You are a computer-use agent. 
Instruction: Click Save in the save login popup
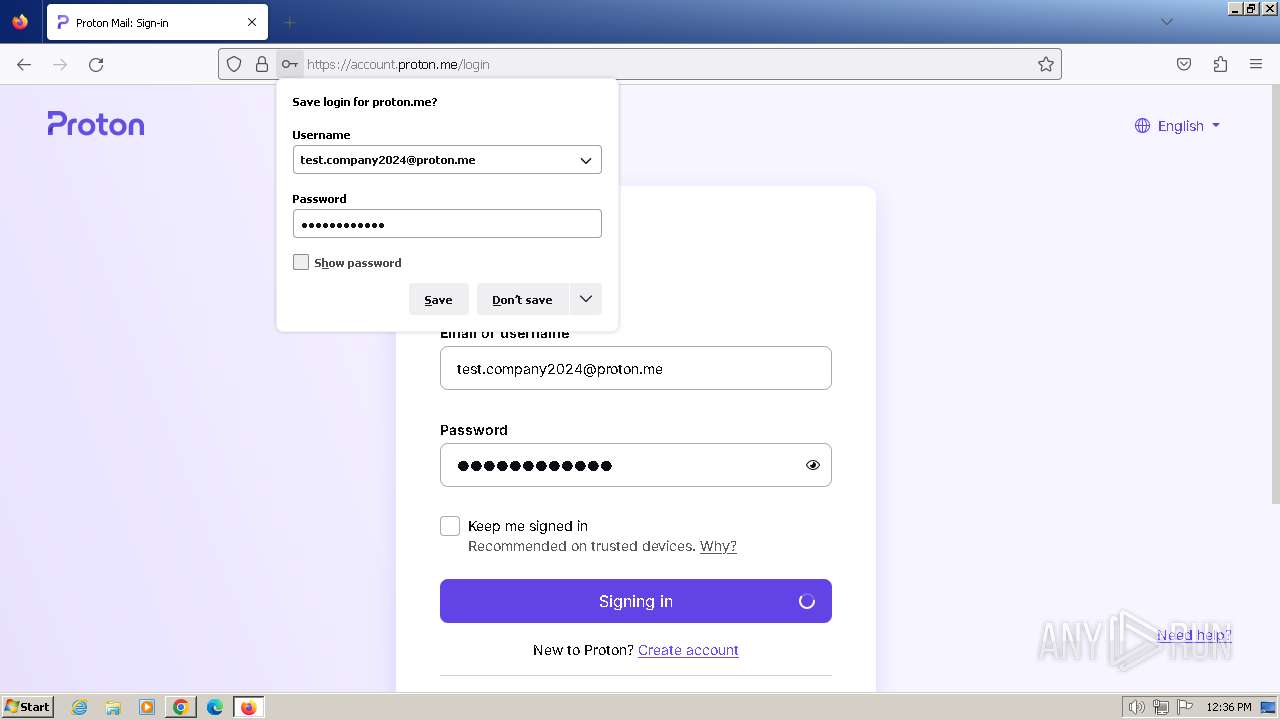point(438,299)
